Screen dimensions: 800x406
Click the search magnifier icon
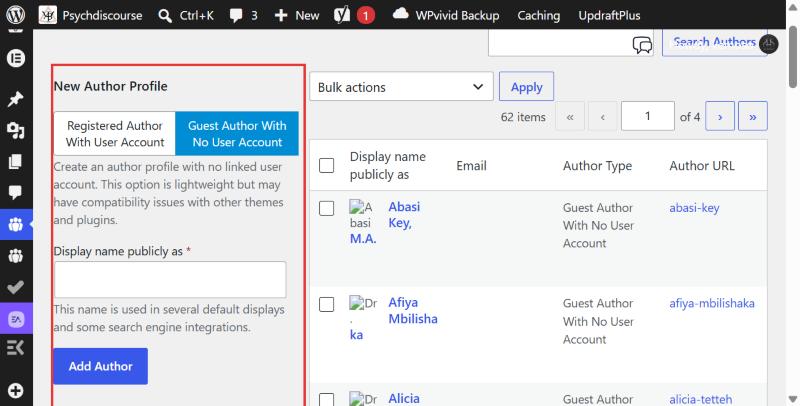pos(165,16)
